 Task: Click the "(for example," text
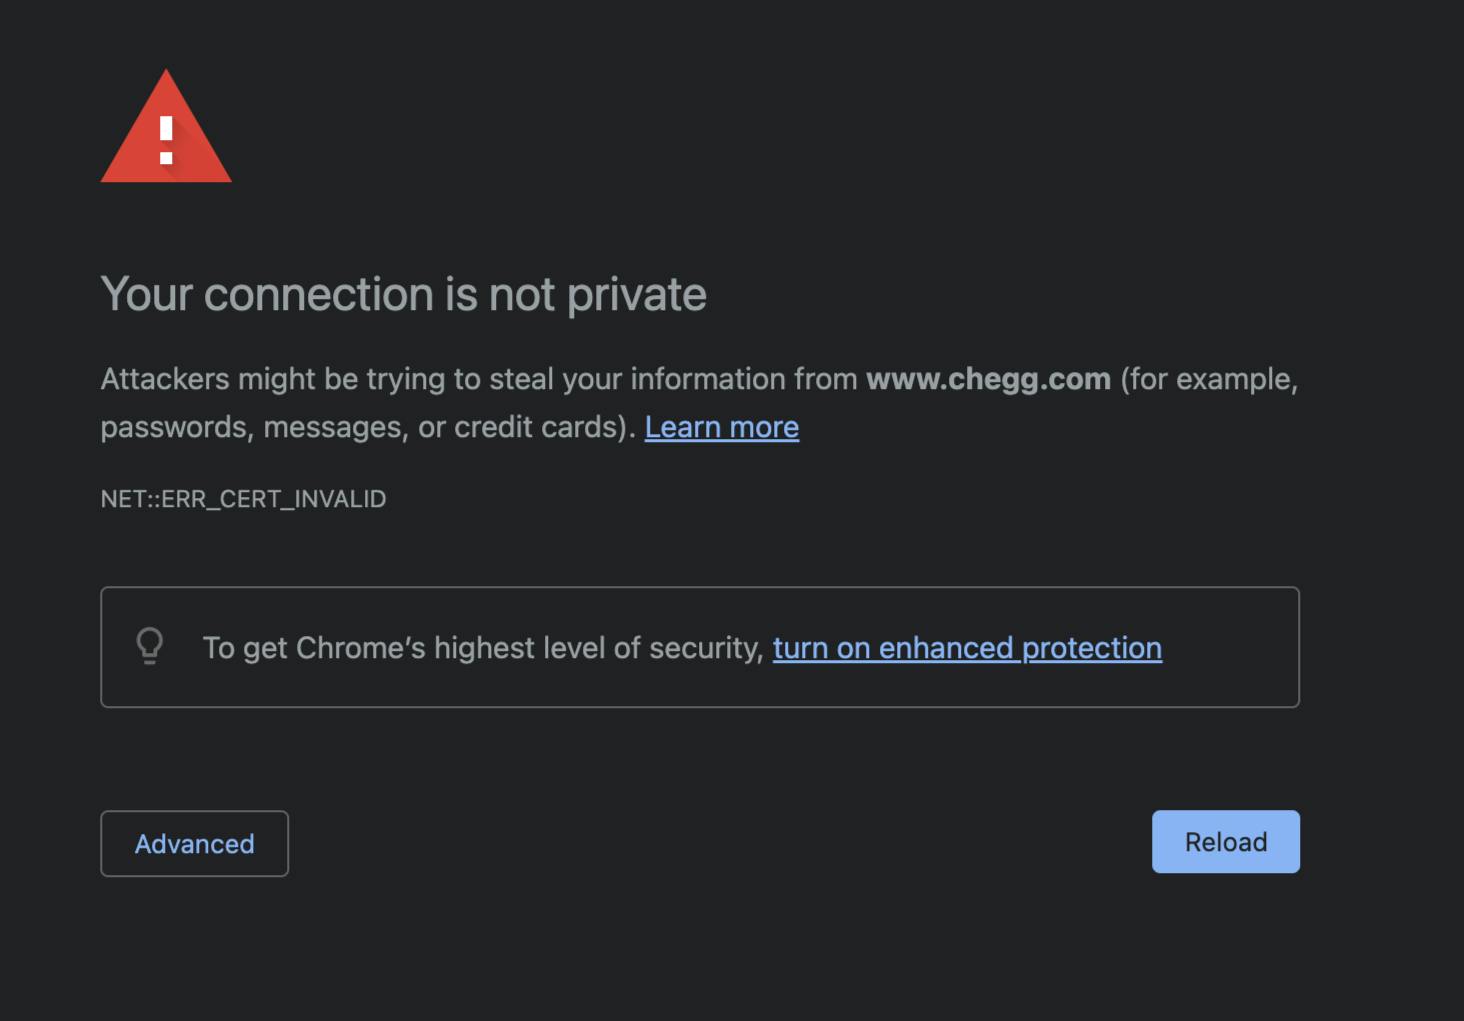tap(1208, 379)
